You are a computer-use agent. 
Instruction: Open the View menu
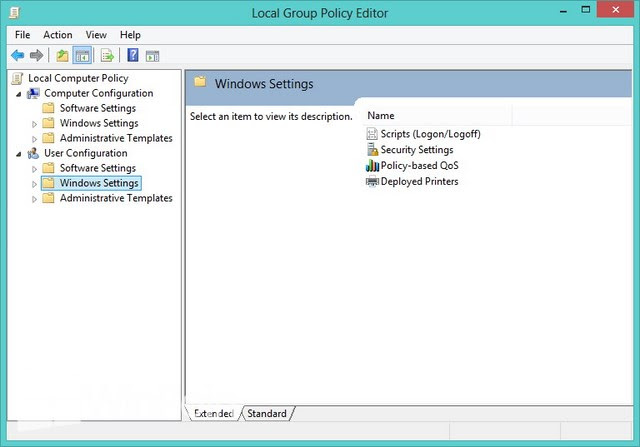click(96, 35)
